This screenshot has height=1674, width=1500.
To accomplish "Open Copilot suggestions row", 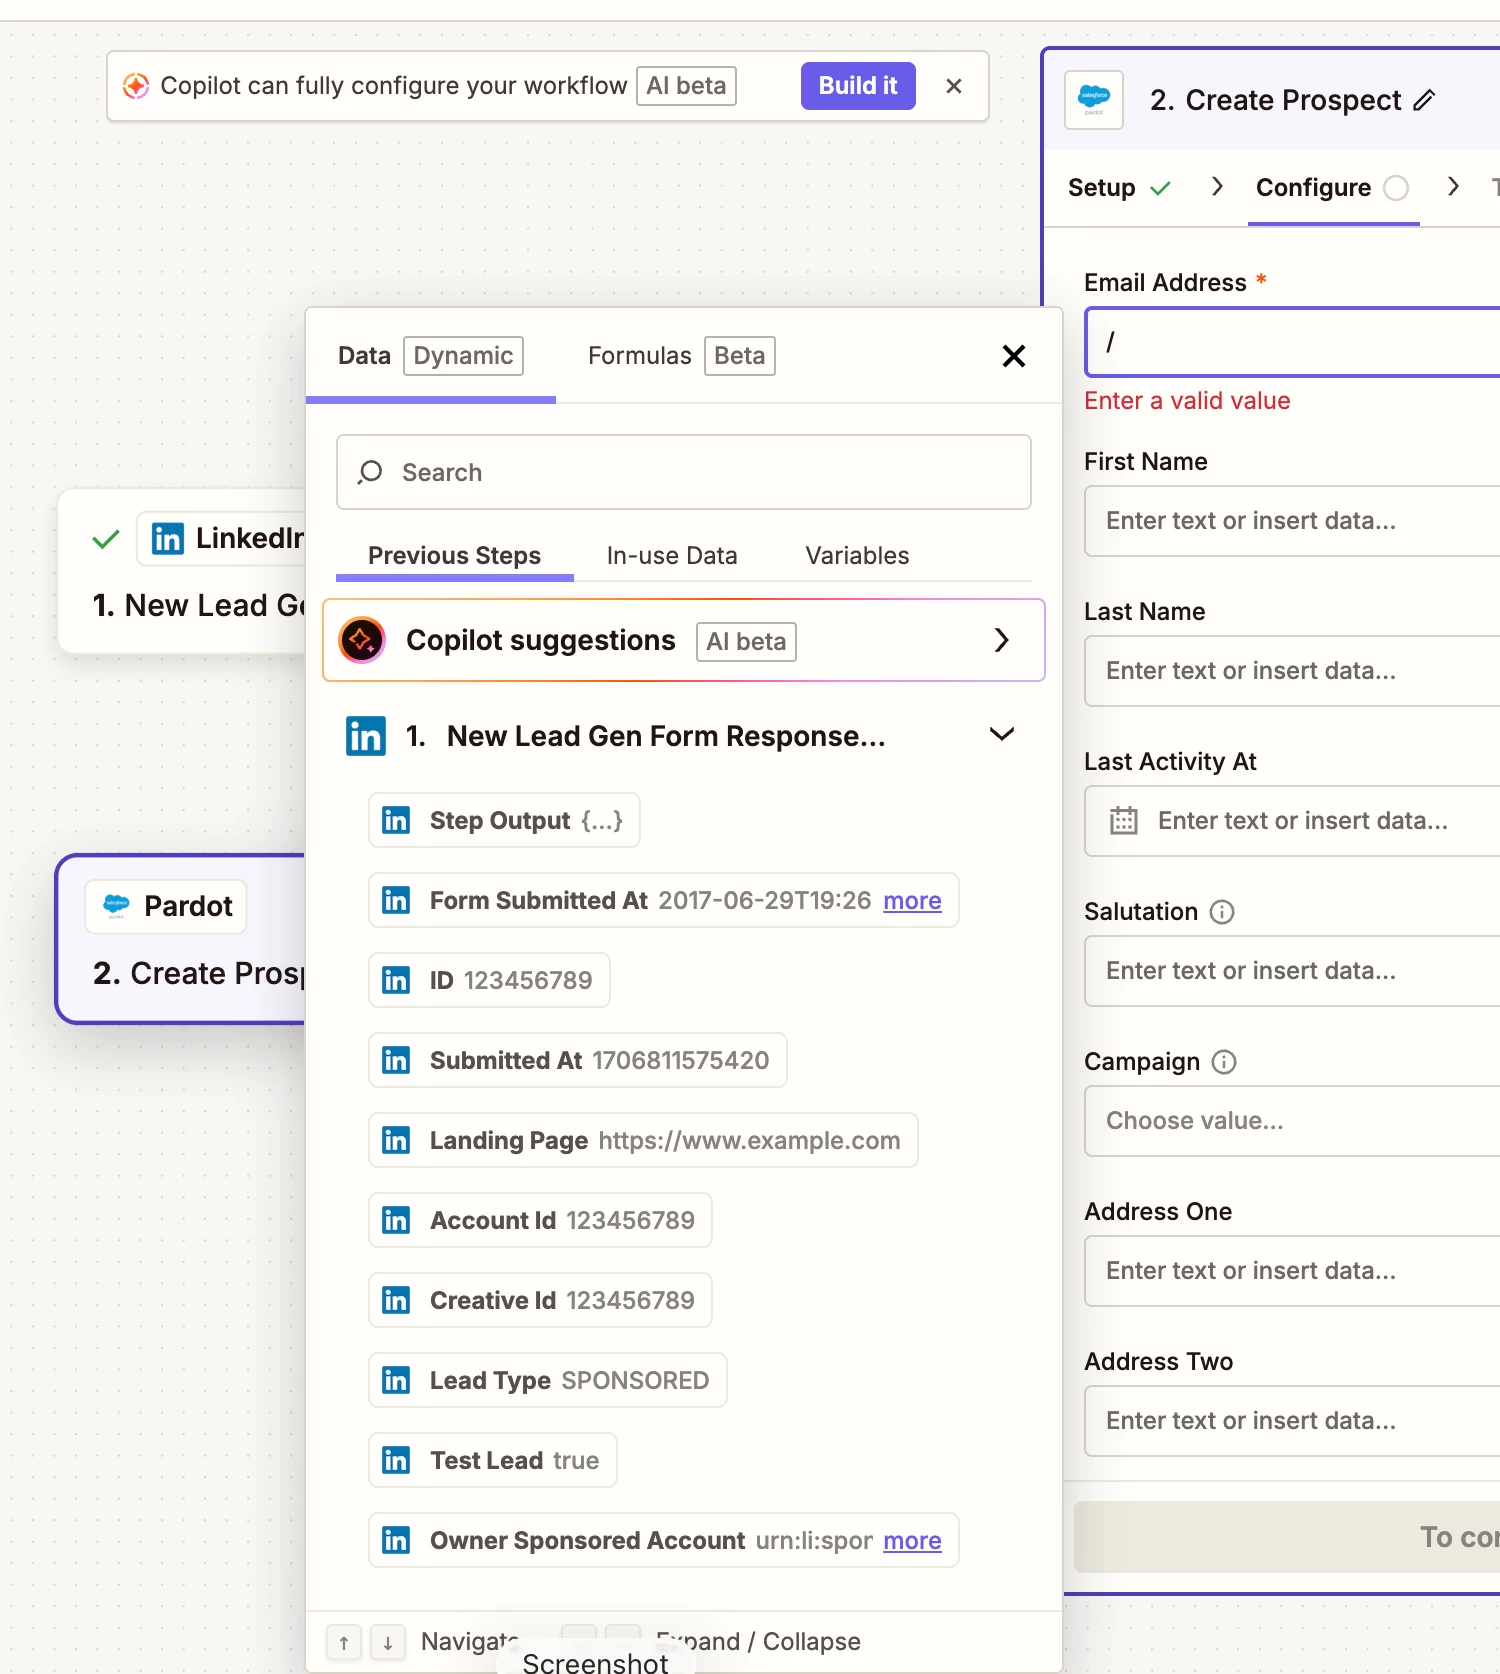I will coord(684,640).
